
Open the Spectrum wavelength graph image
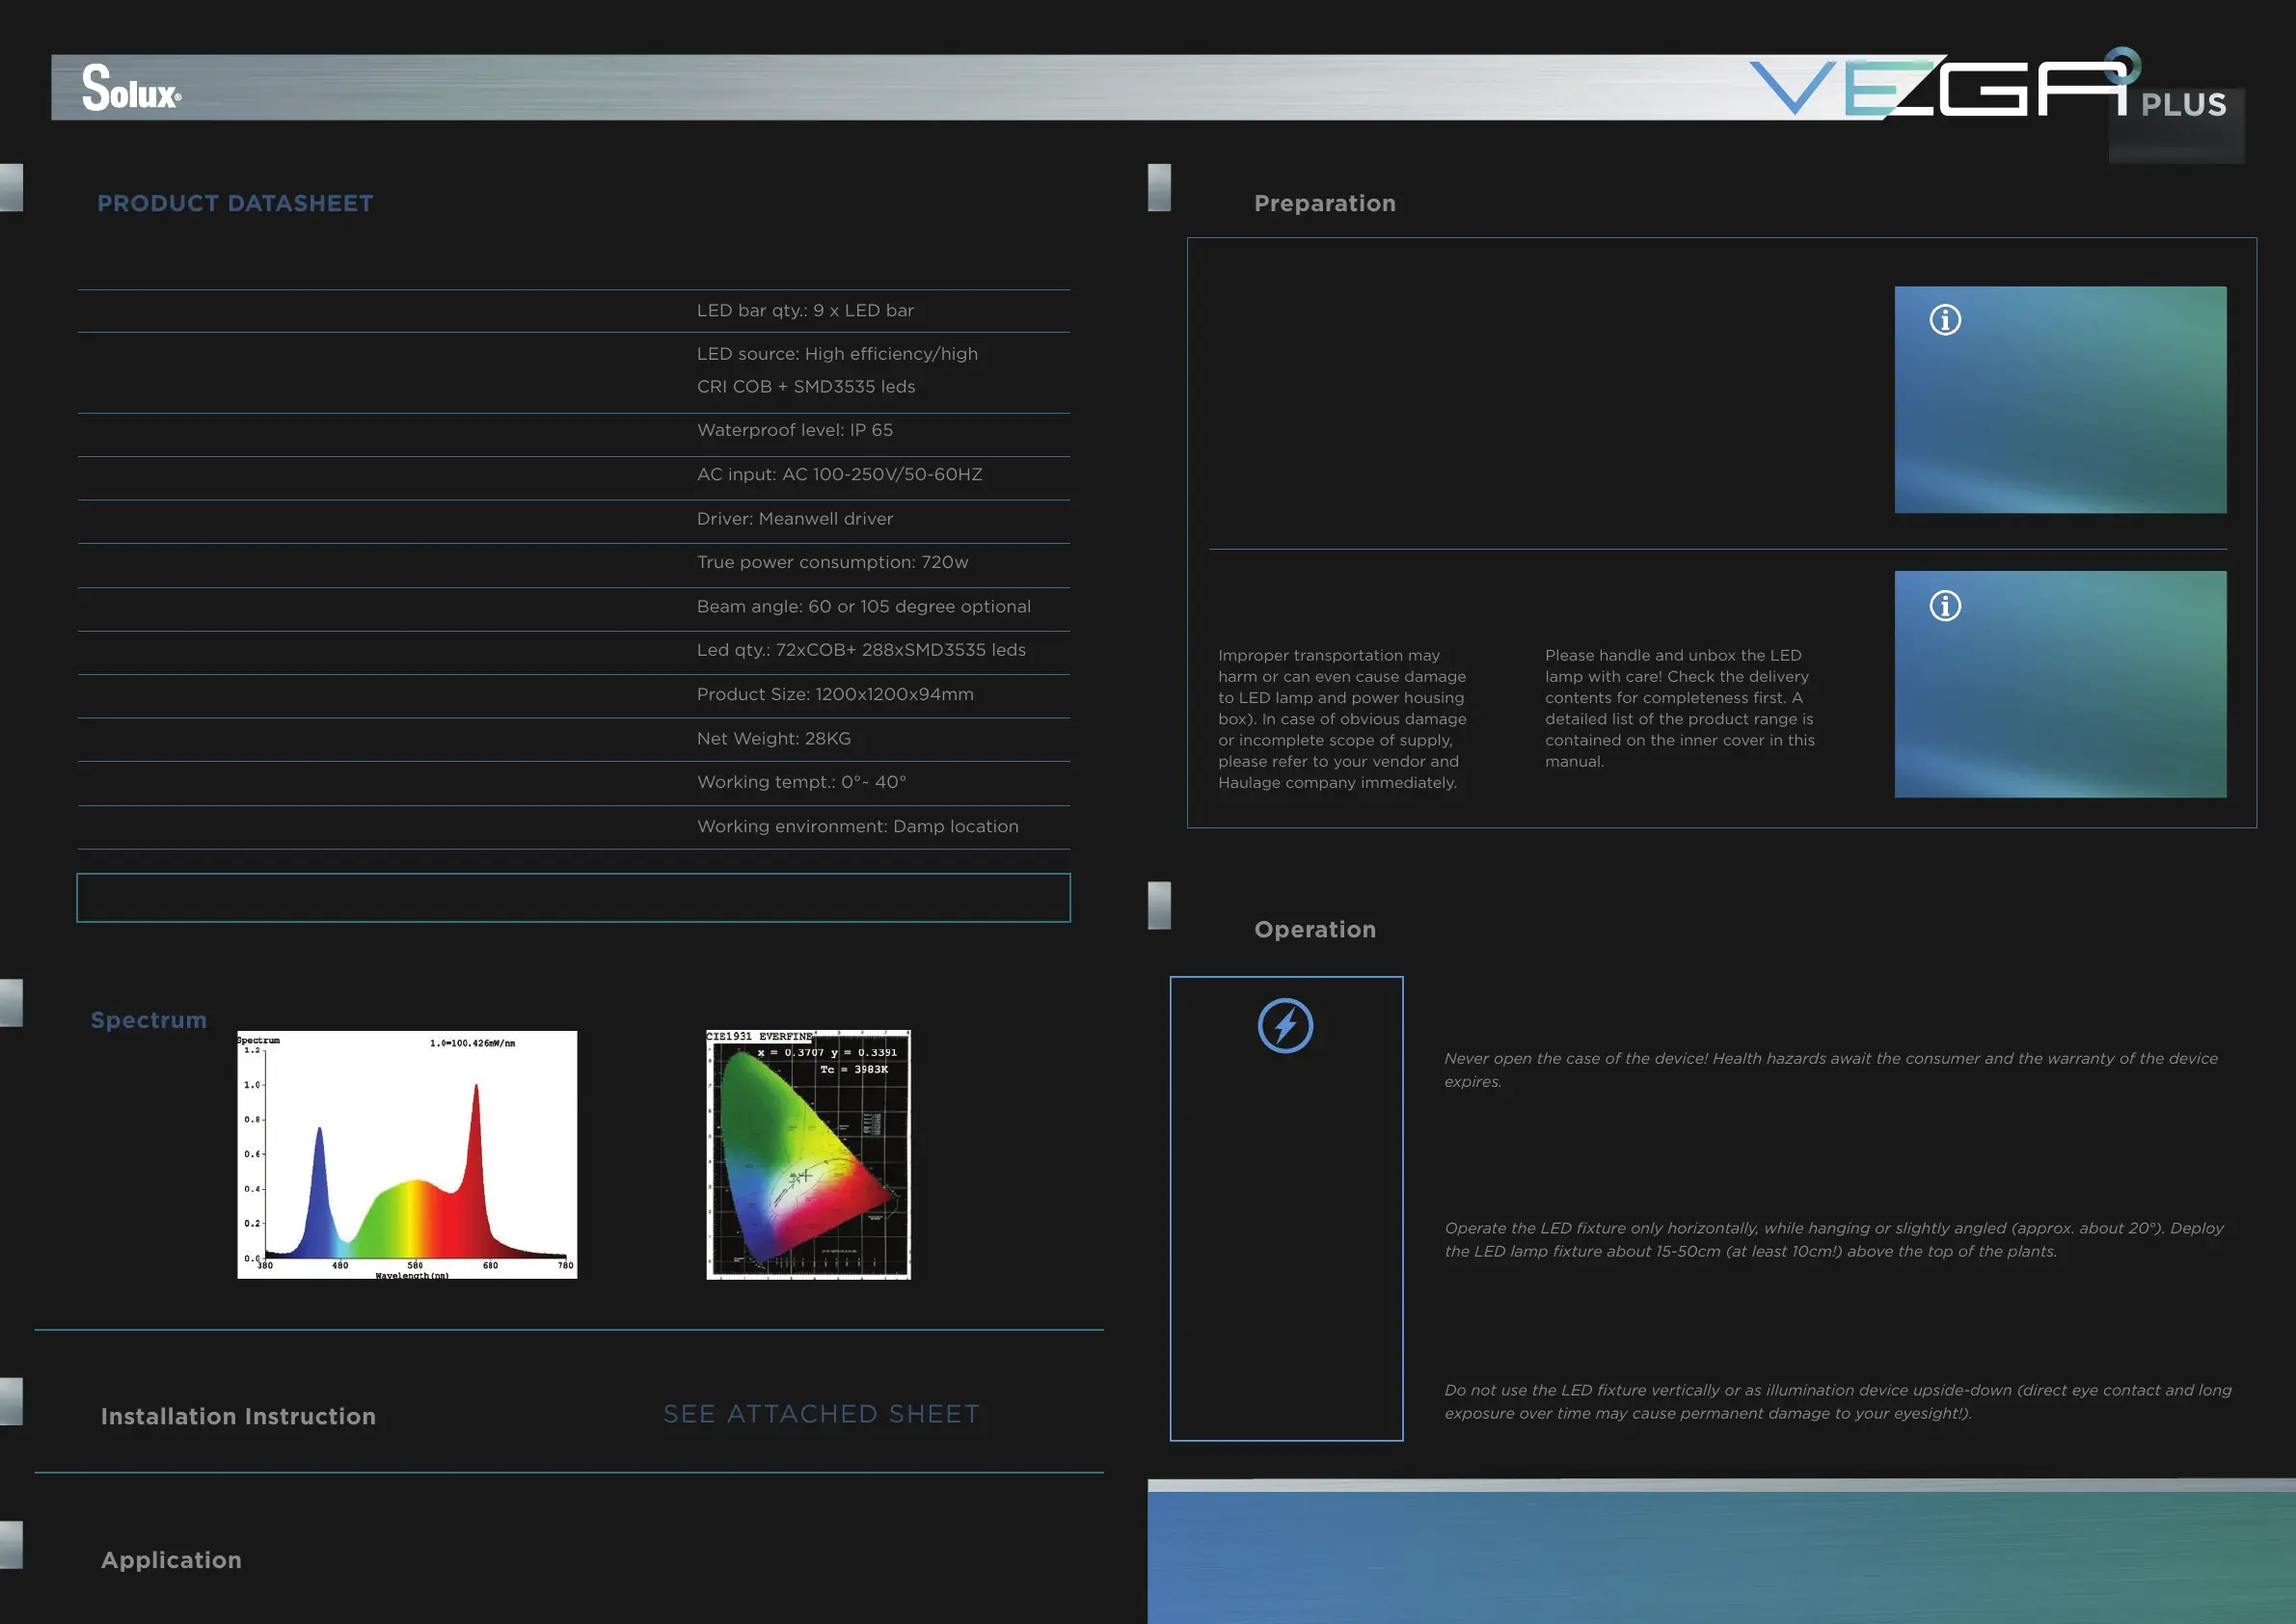407,1155
